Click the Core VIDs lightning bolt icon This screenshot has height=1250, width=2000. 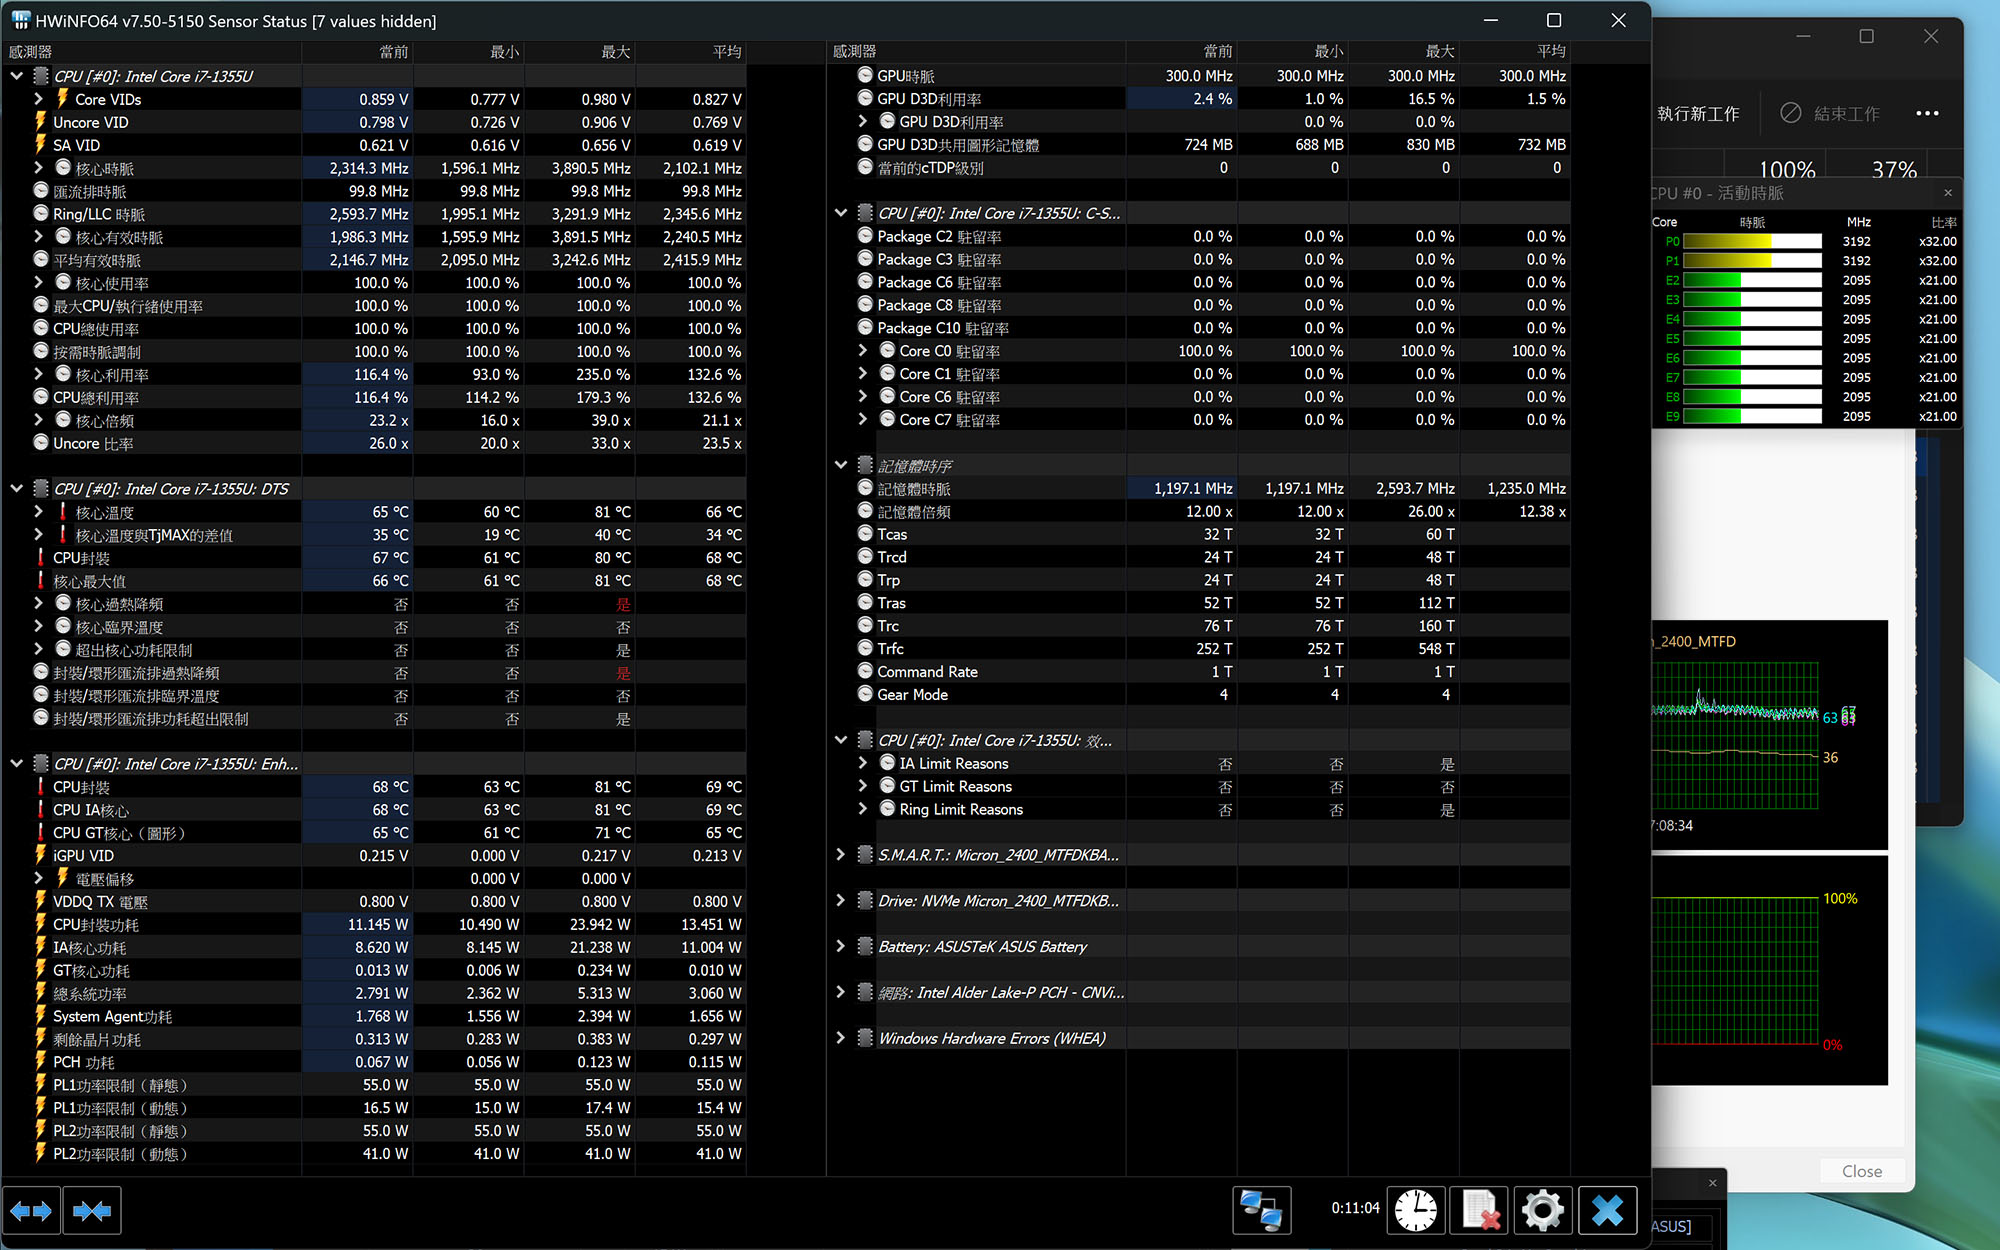(62, 99)
